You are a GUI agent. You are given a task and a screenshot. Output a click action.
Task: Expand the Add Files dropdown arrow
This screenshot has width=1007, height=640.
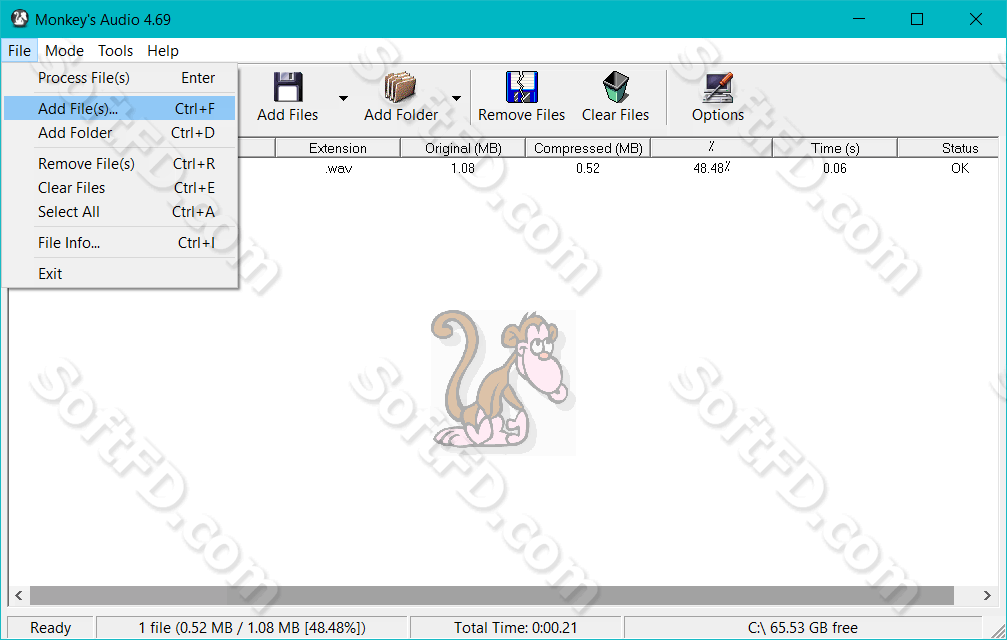point(344,98)
